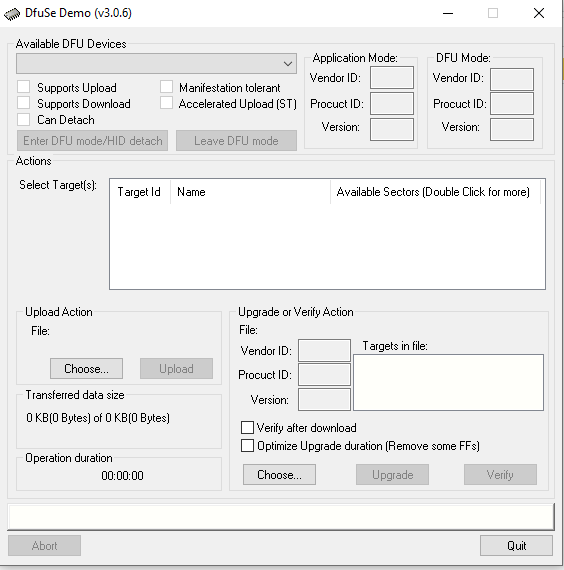Click DFU Mode Procuct ID field
This screenshot has height=570, width=564.
[x=512, y=104]
